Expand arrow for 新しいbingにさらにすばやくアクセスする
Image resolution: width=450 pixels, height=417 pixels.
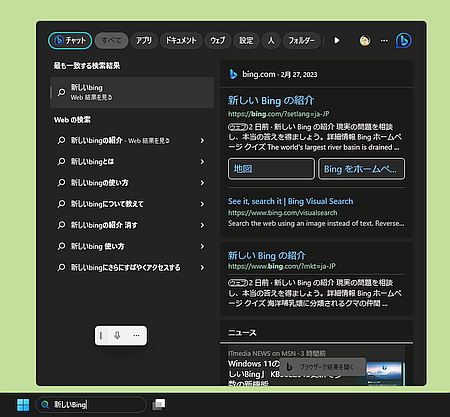click(202, 268)
